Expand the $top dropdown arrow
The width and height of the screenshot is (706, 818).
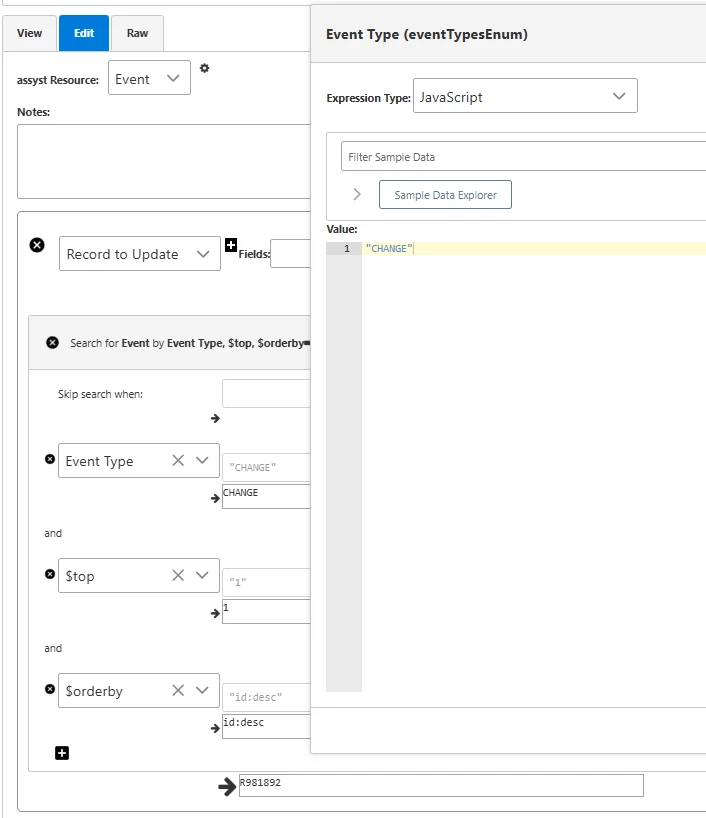[x=202, y=575]
